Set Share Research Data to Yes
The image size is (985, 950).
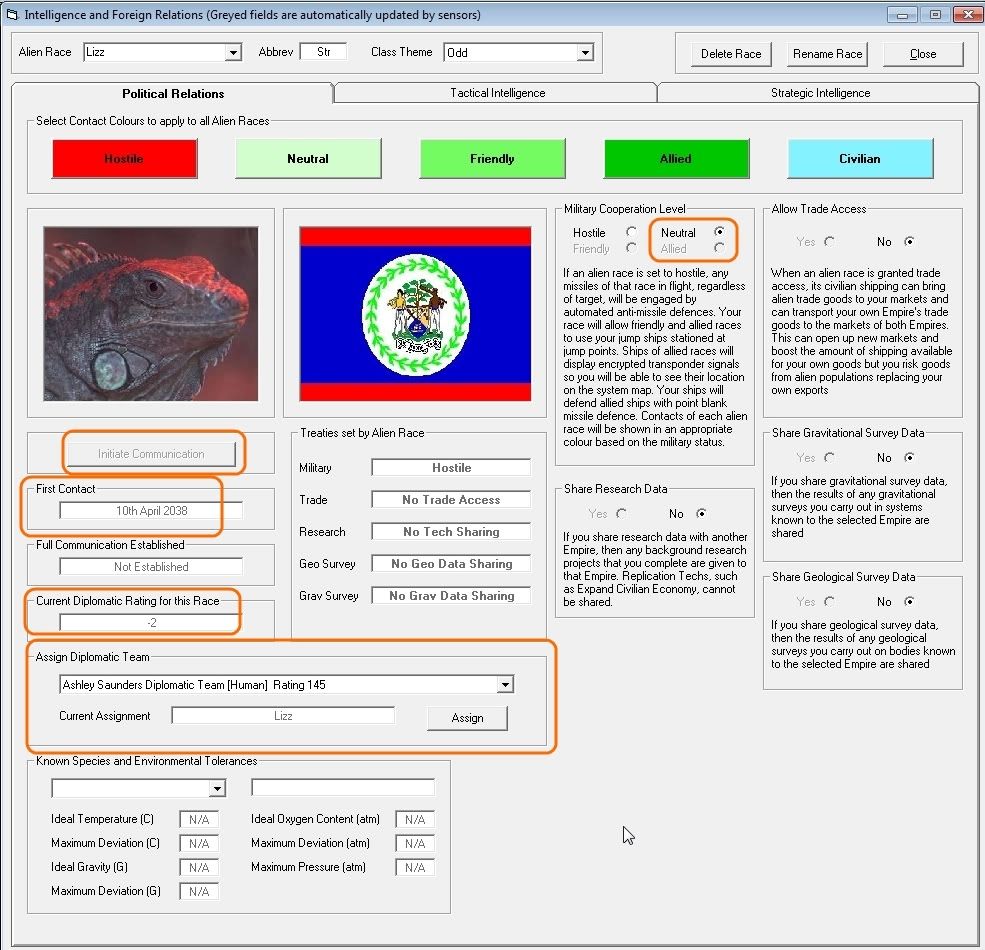(621, 513)
